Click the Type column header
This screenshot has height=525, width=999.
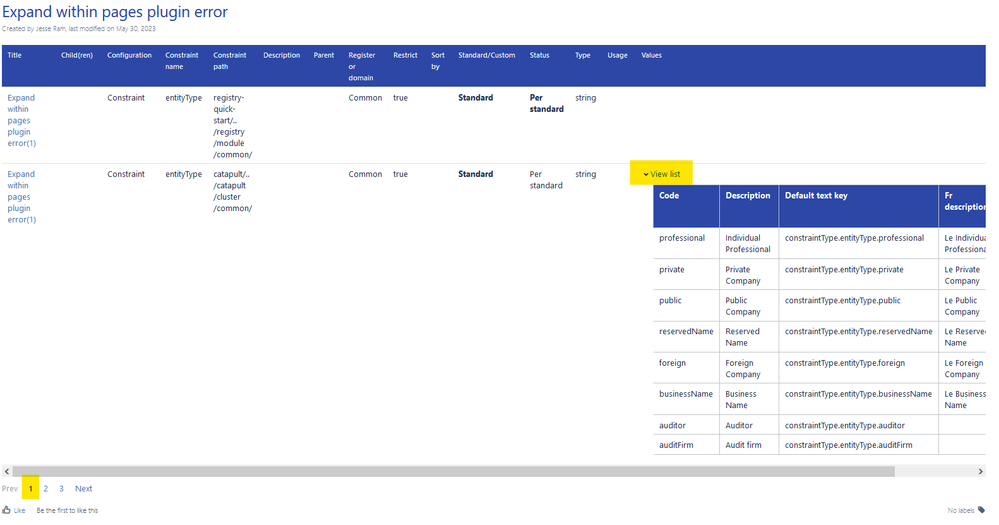[x=582, y=55]
